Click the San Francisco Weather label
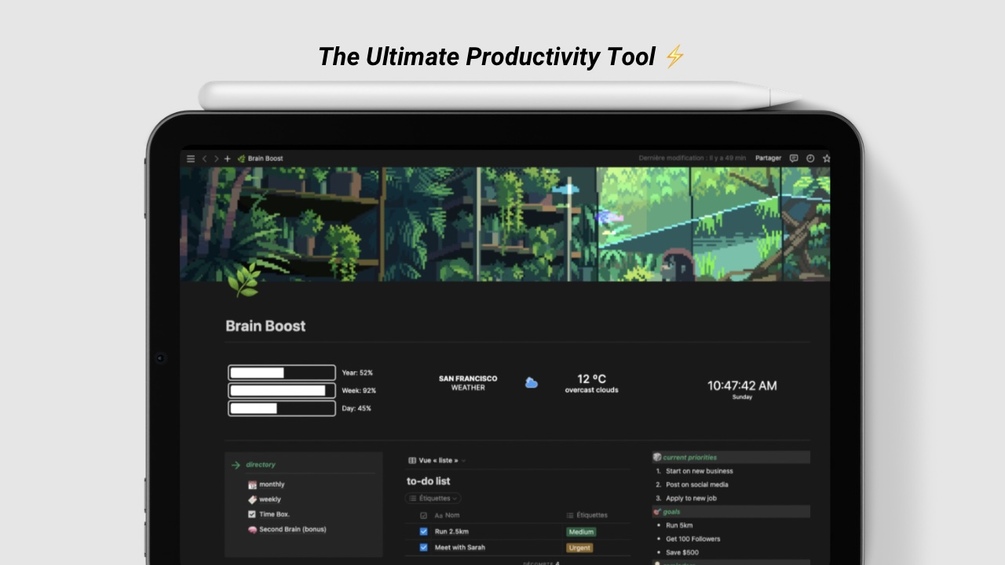This screenshot has height=565, width=1005. (x=468, y=383)
